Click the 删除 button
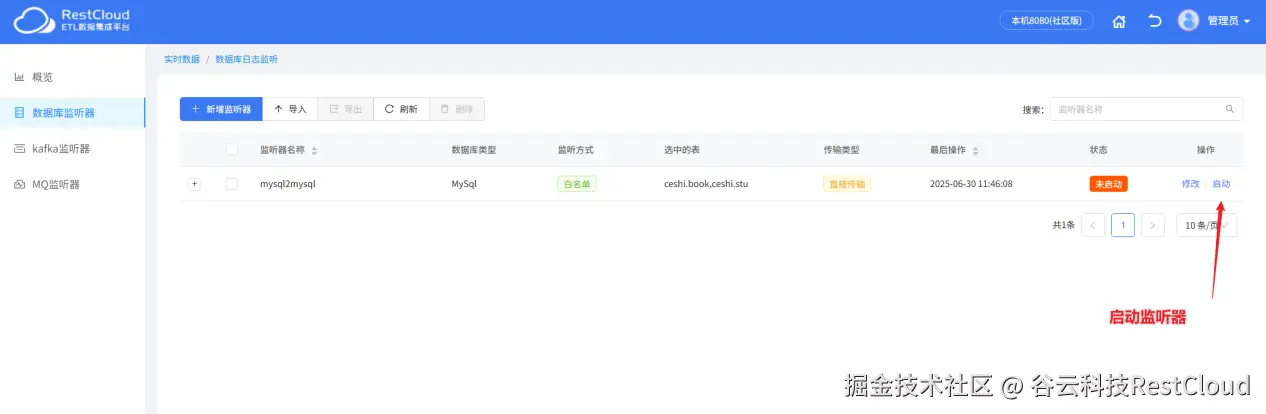 coord(457,109)
